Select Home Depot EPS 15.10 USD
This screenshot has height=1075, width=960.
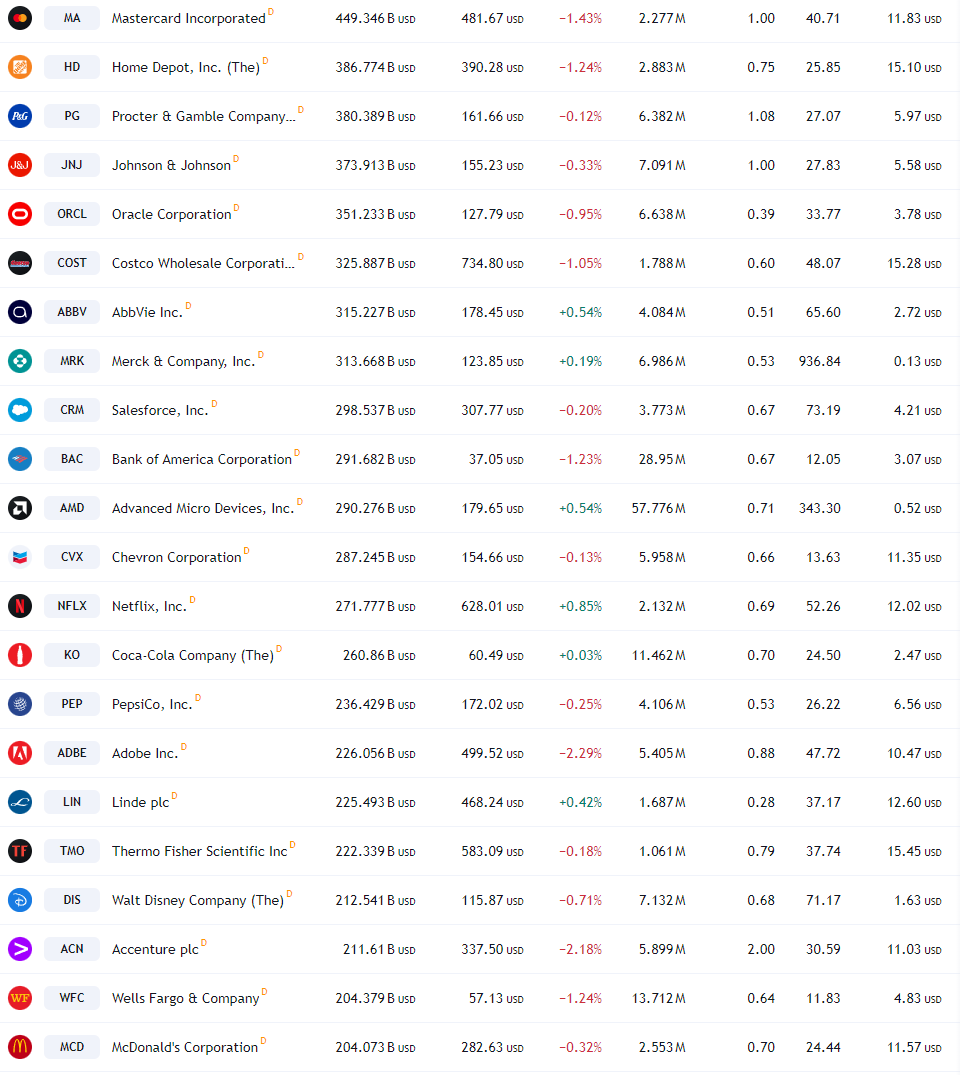pyautogui.click(x=914, y=67)
